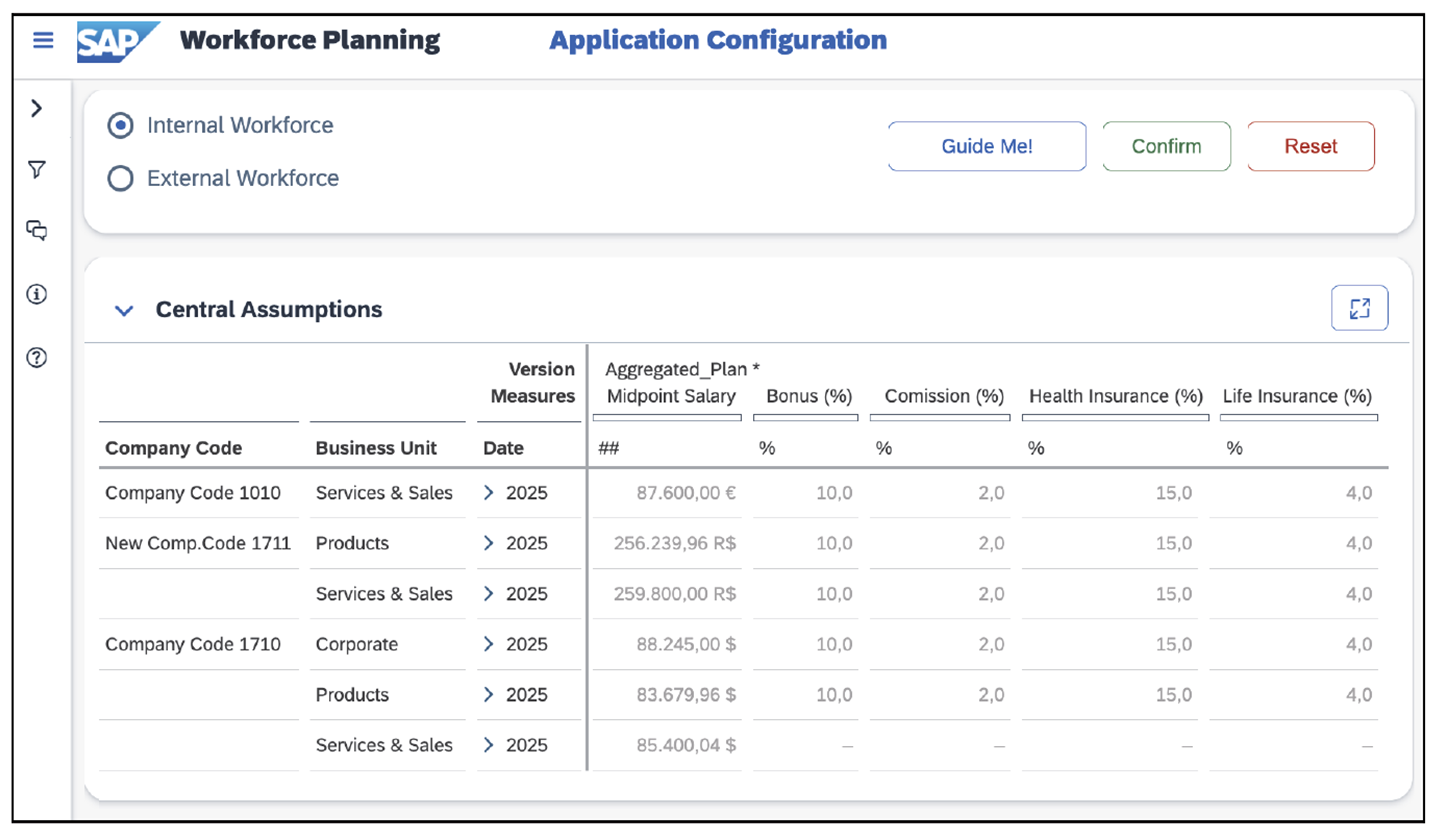Open the help question mark icon
Image resolution: width=1439 pixels, height=834 pixels.
(x=37, y=357)
